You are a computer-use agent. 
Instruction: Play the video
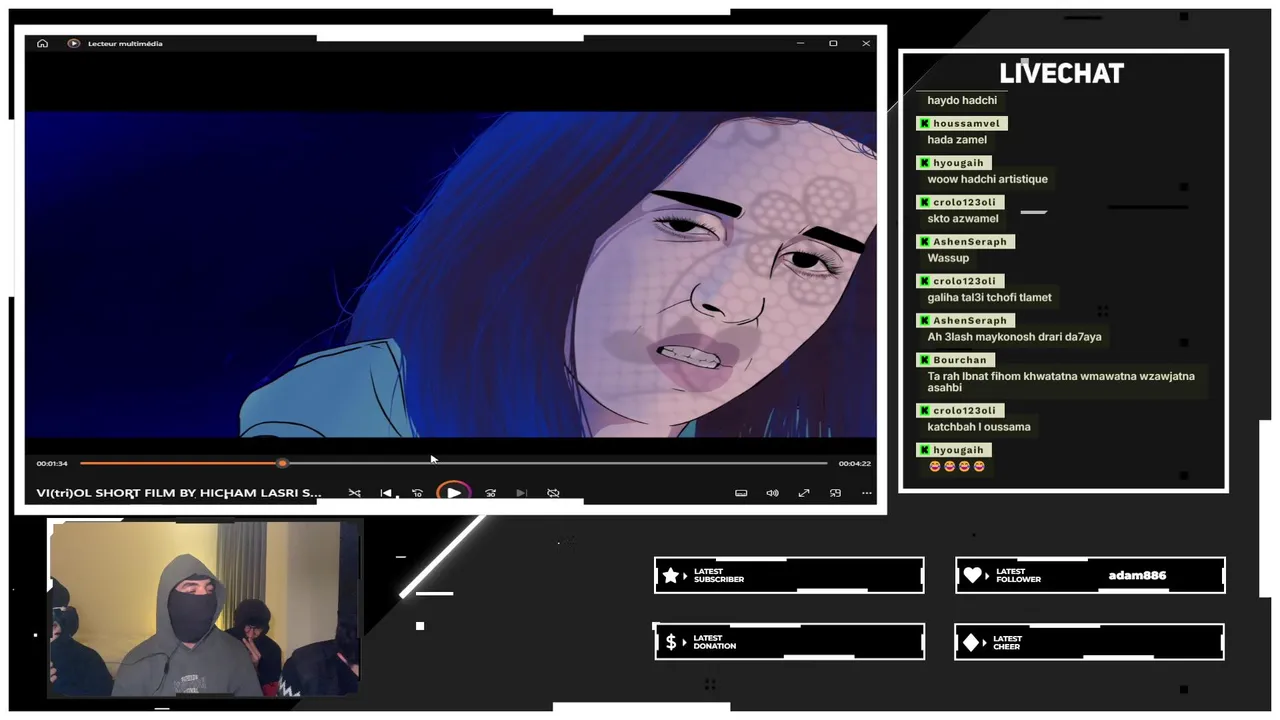coord(453,493)
